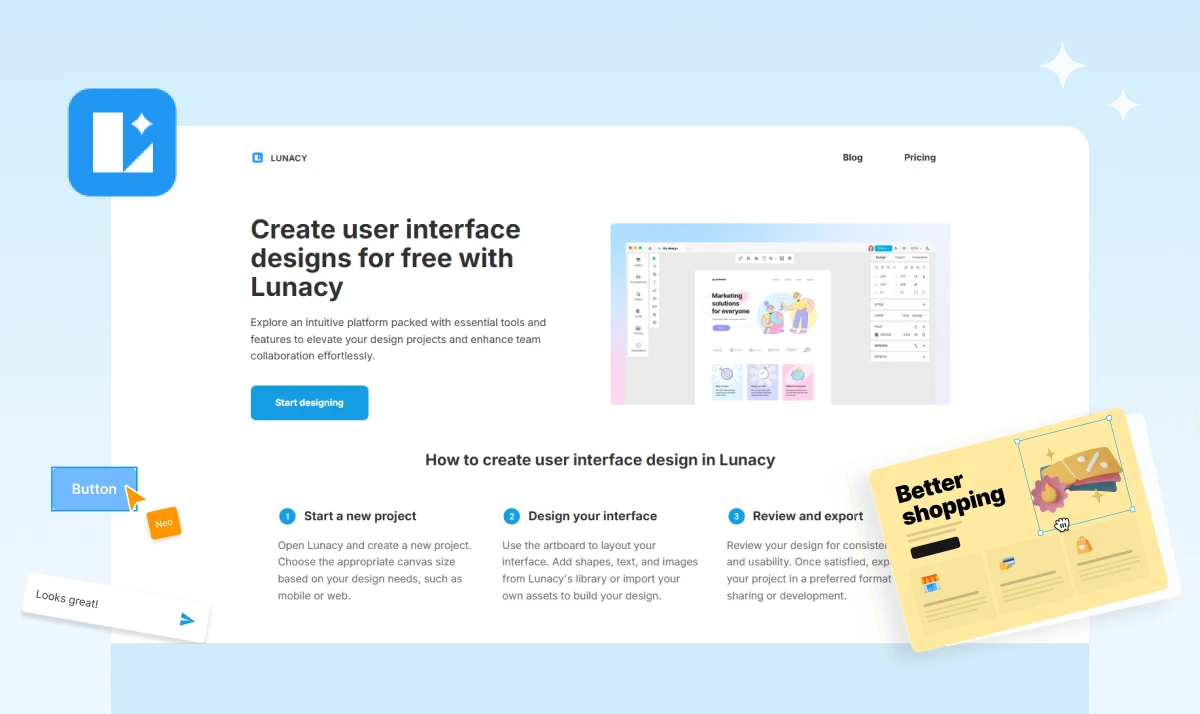Click the storefront icon on the shopping card

932,583
